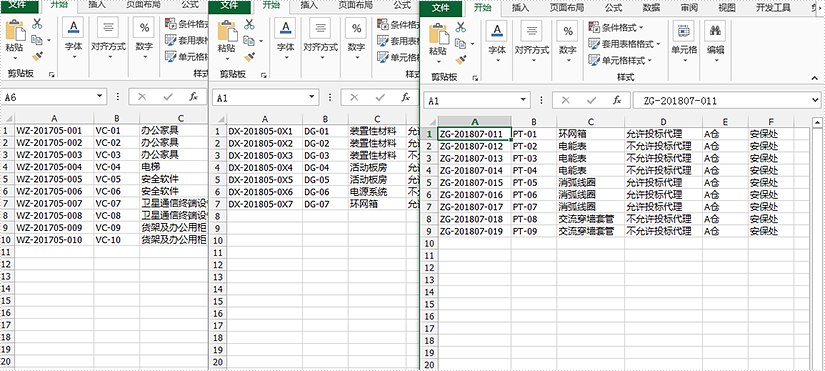
Task: Click Paste icon in right window
Action: [438, 35]
